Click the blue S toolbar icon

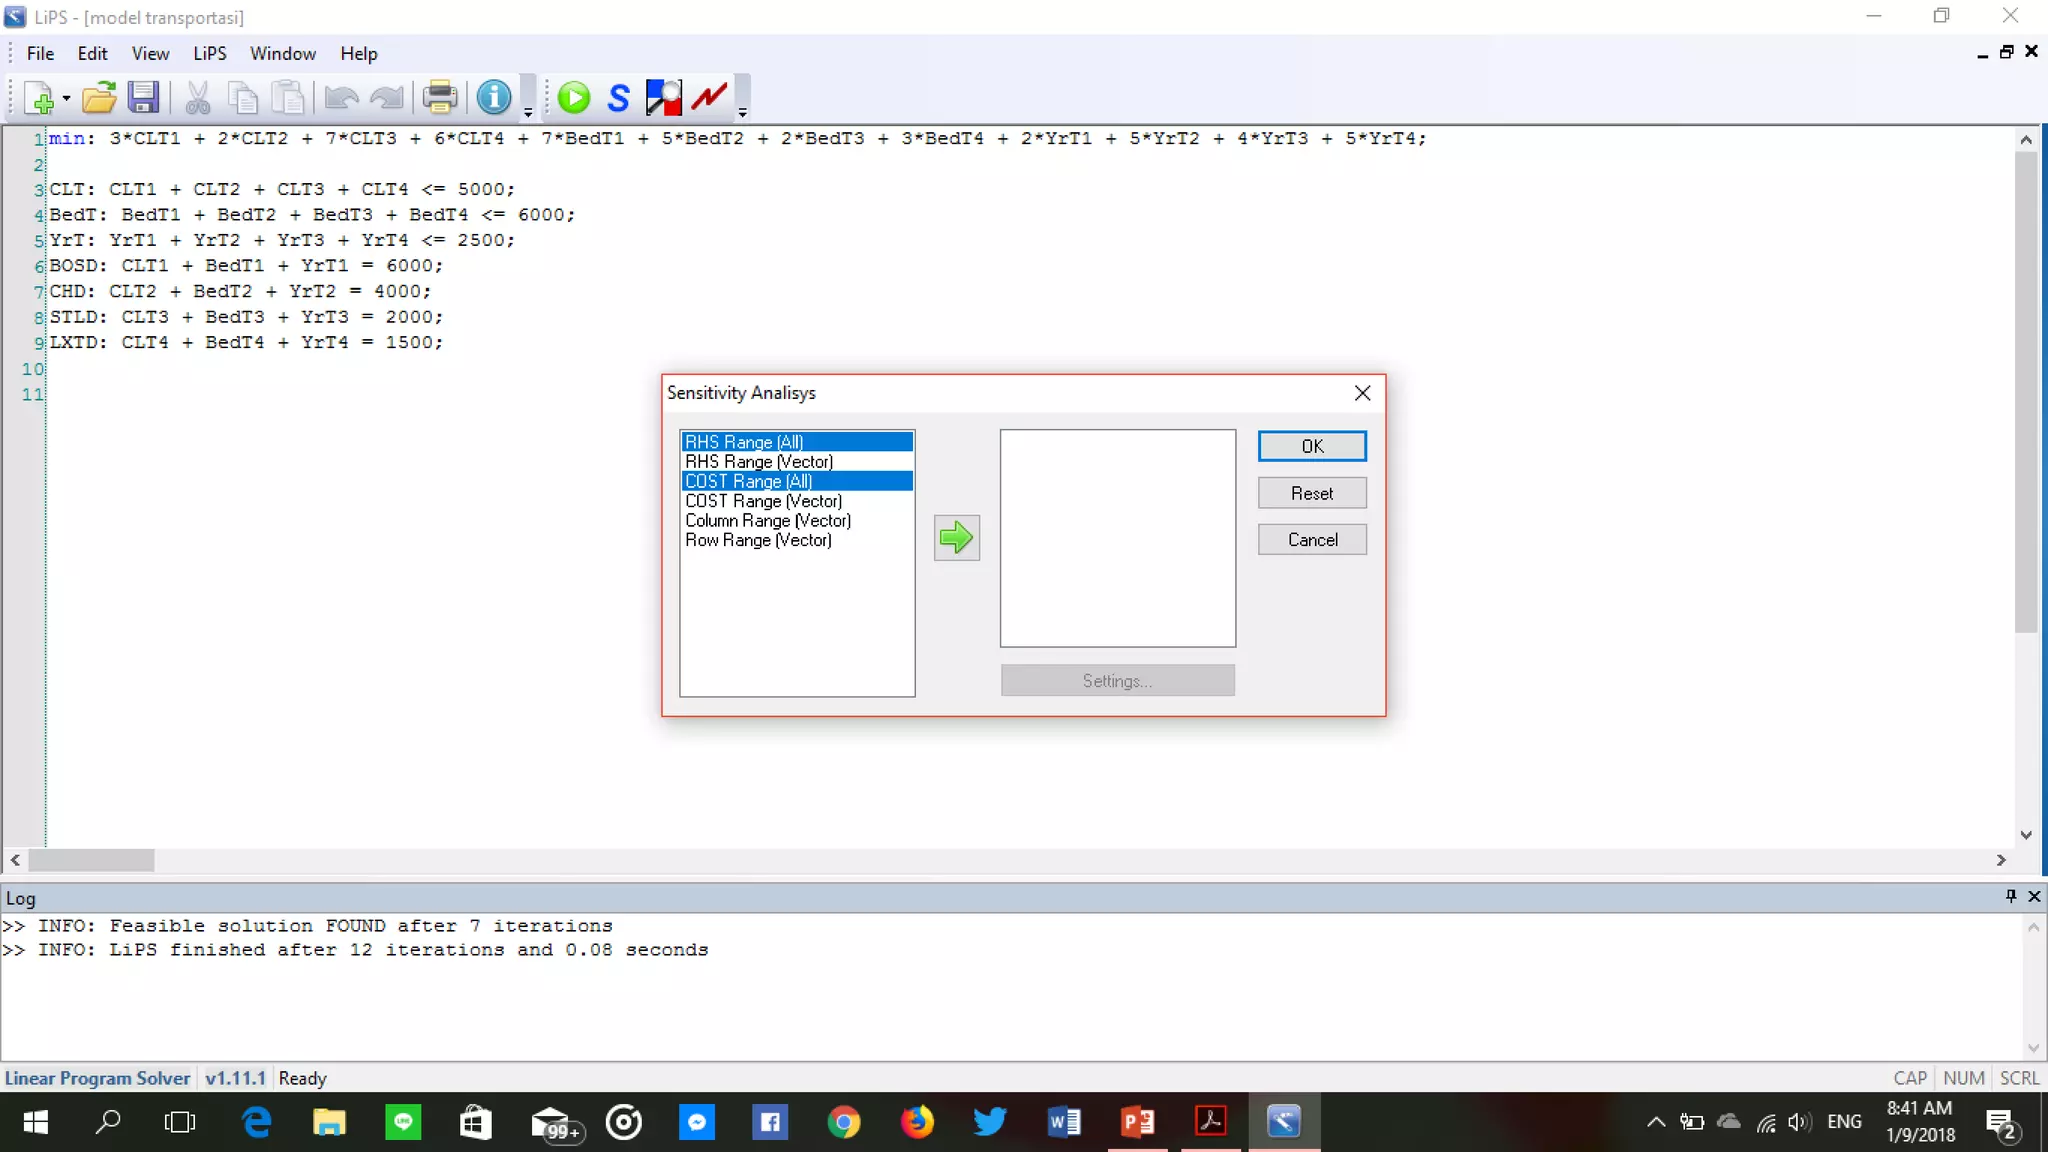click(x=618, y=97)
